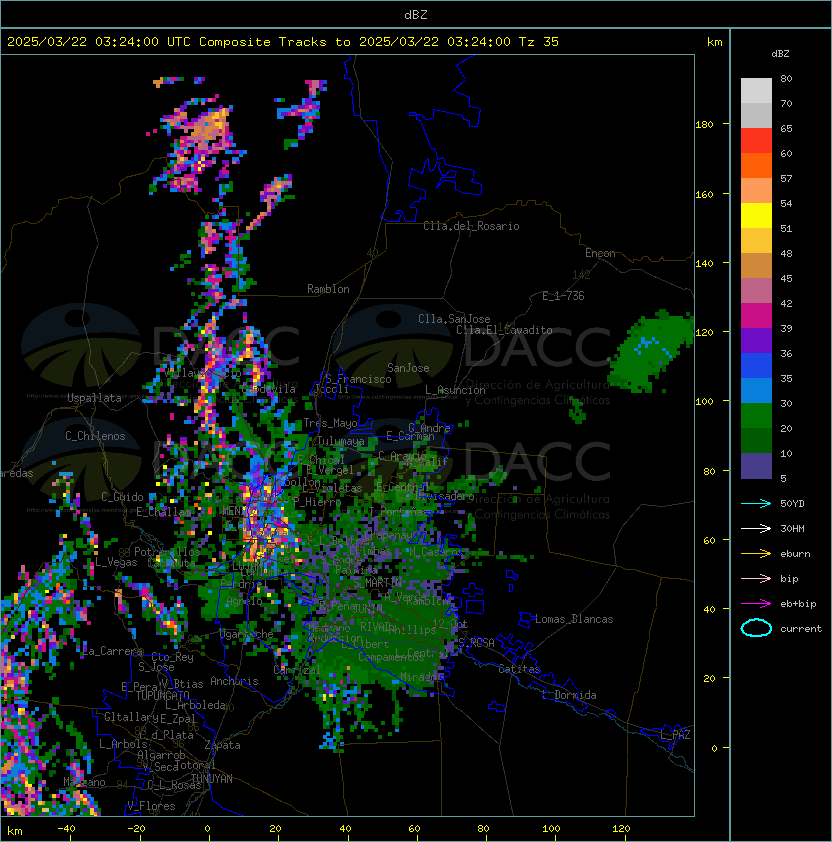Image resolution: width=832 pixels, height=842 pixels.
Task: Click the white 30HM arrow in legend
Action: click(756, 528)
